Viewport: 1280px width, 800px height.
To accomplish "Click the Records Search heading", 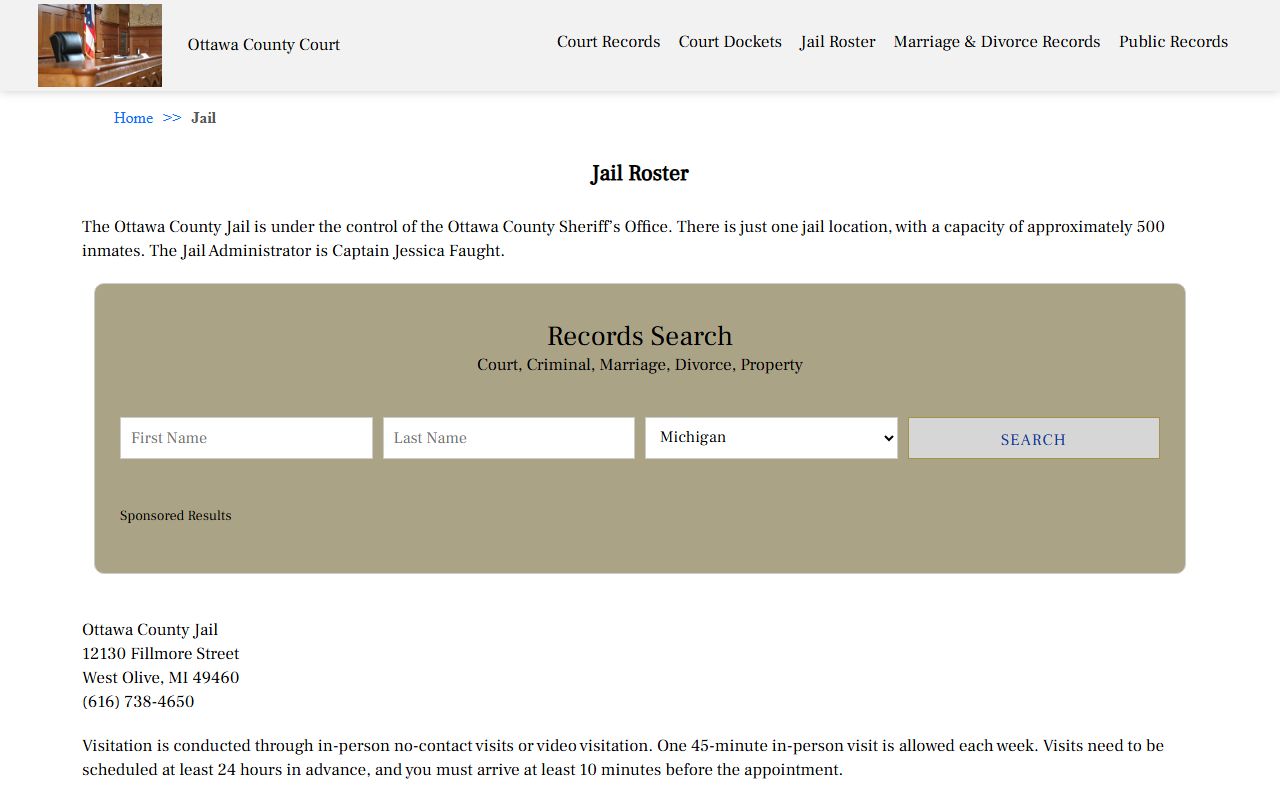I will (640, 336).
